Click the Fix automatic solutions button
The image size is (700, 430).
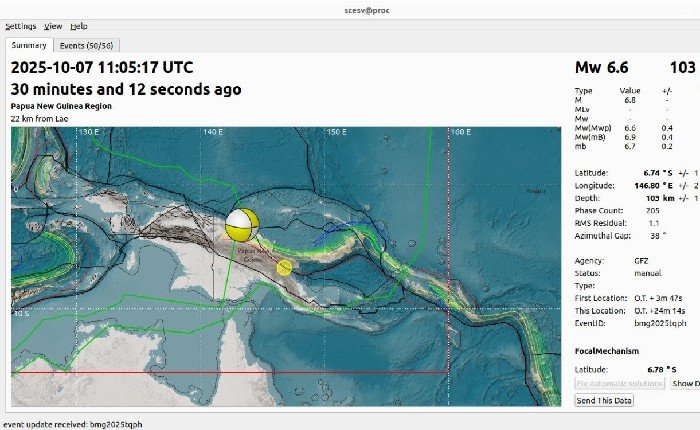(620, 384)
